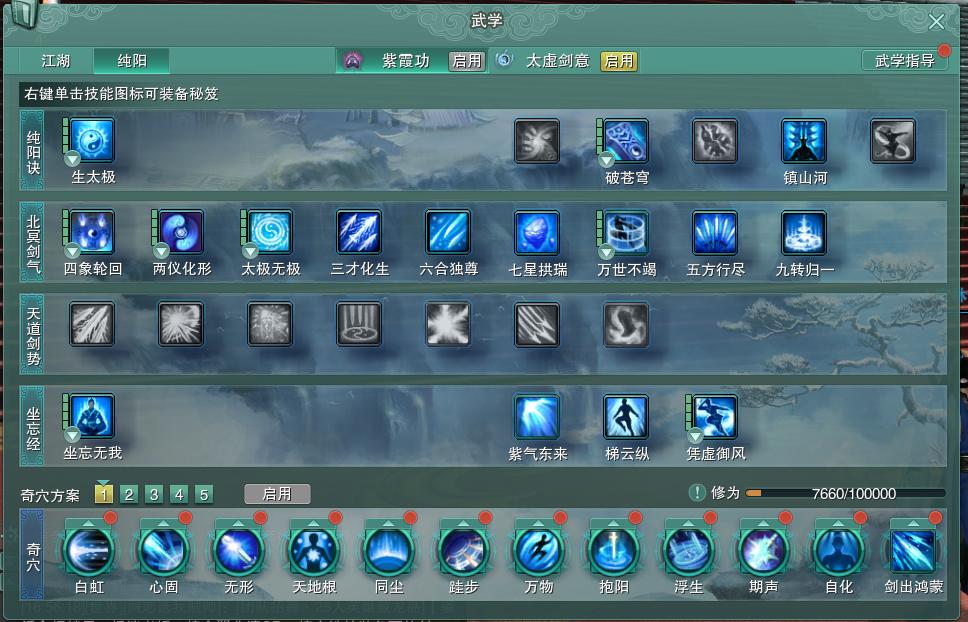Click the 破苍穹 skill icon
The height and width of the screenshot is (622, 968).
625,141
